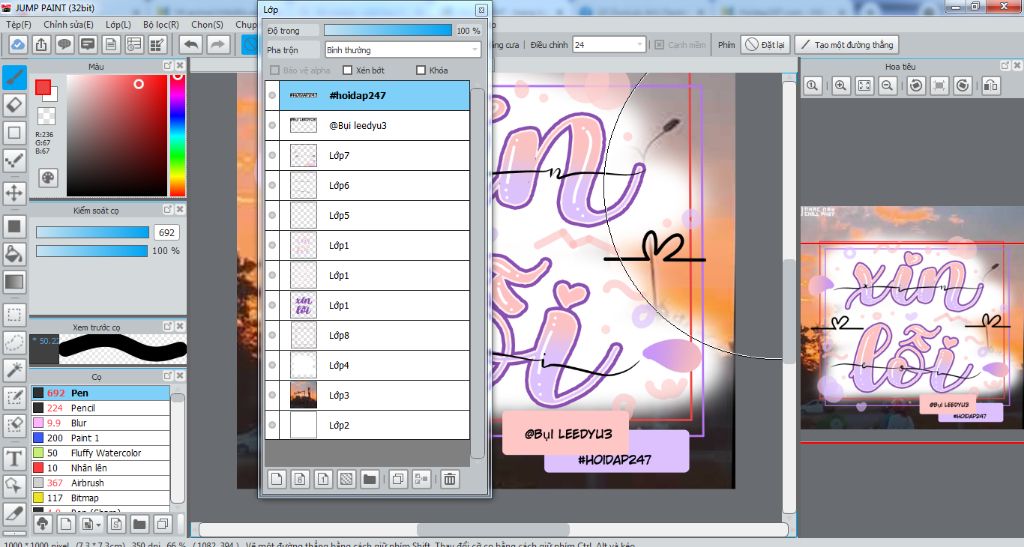The width and height of the screenshot is (1024, 547).
Task: Hide the Lớp2 layer
Action: click(272, 425)
